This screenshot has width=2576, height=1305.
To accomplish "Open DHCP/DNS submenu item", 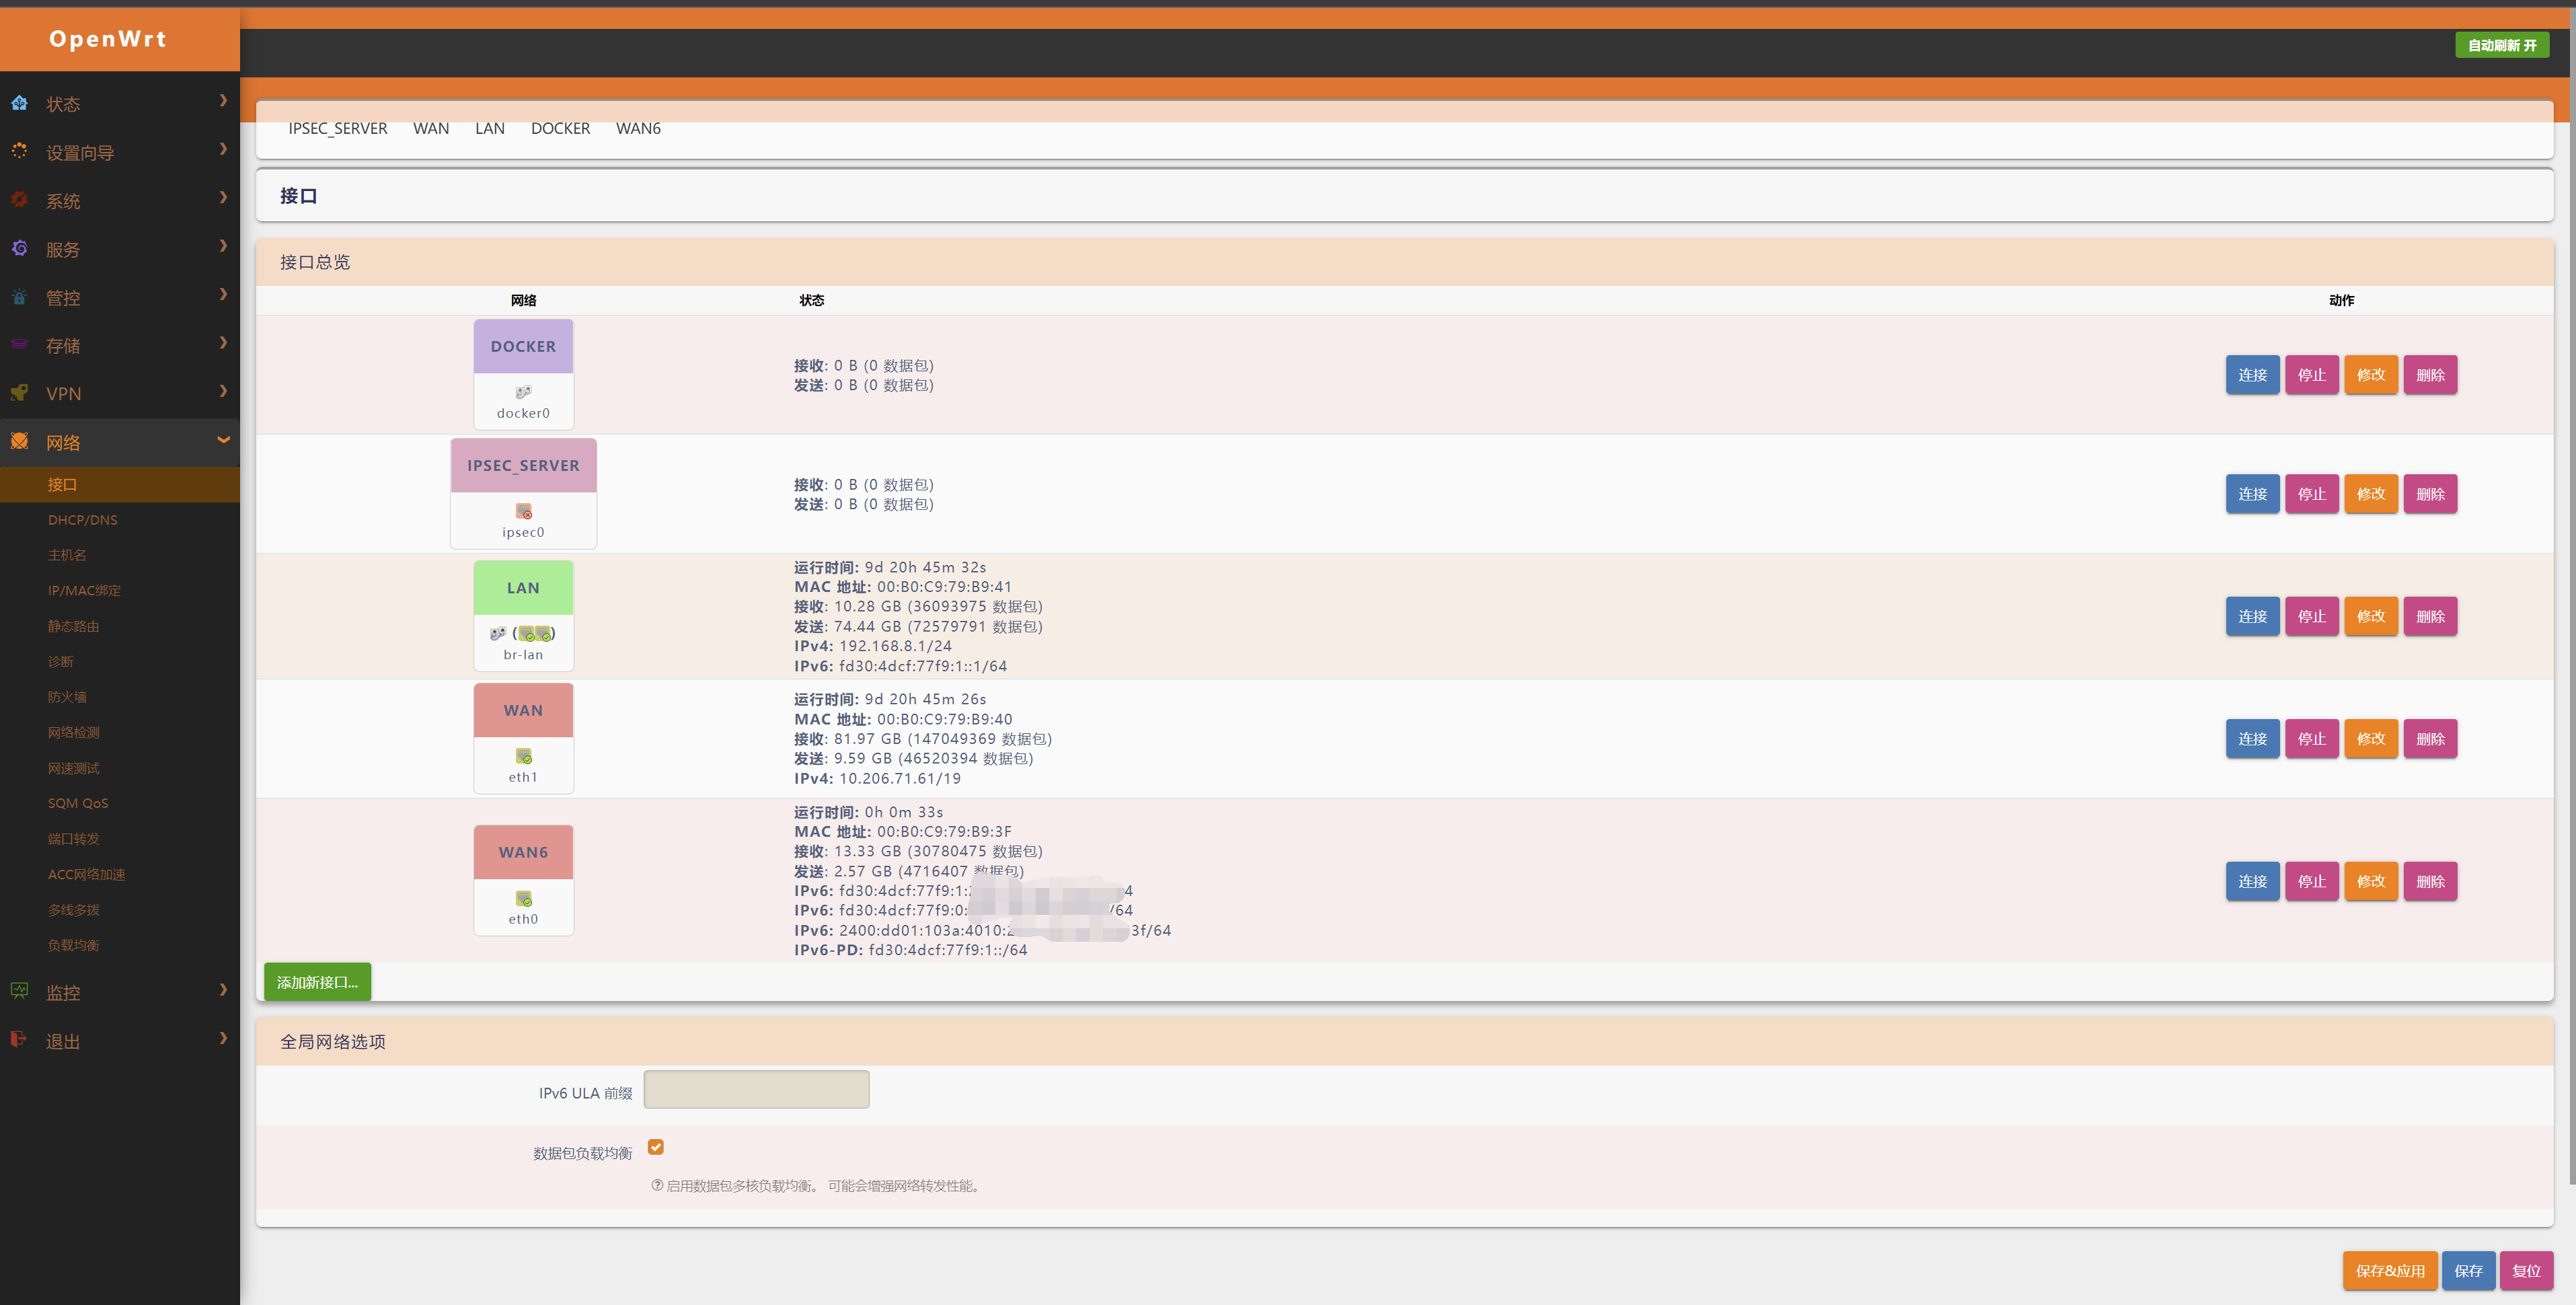I will pos(82,520).
